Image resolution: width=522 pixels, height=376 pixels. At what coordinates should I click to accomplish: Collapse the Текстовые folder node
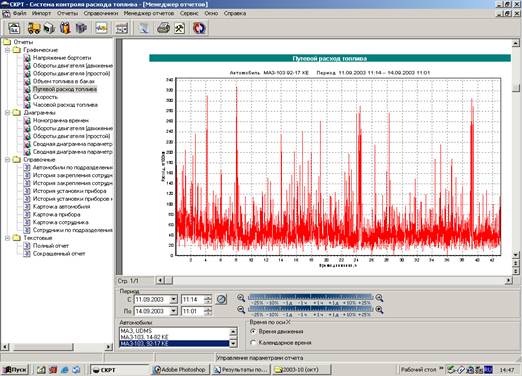(7, 238)
